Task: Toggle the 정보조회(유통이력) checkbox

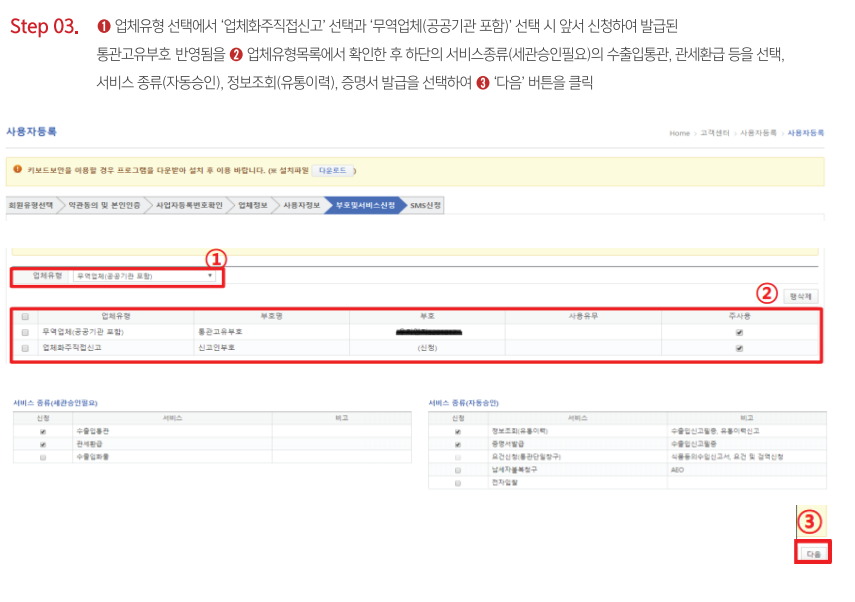Action: 458,431
